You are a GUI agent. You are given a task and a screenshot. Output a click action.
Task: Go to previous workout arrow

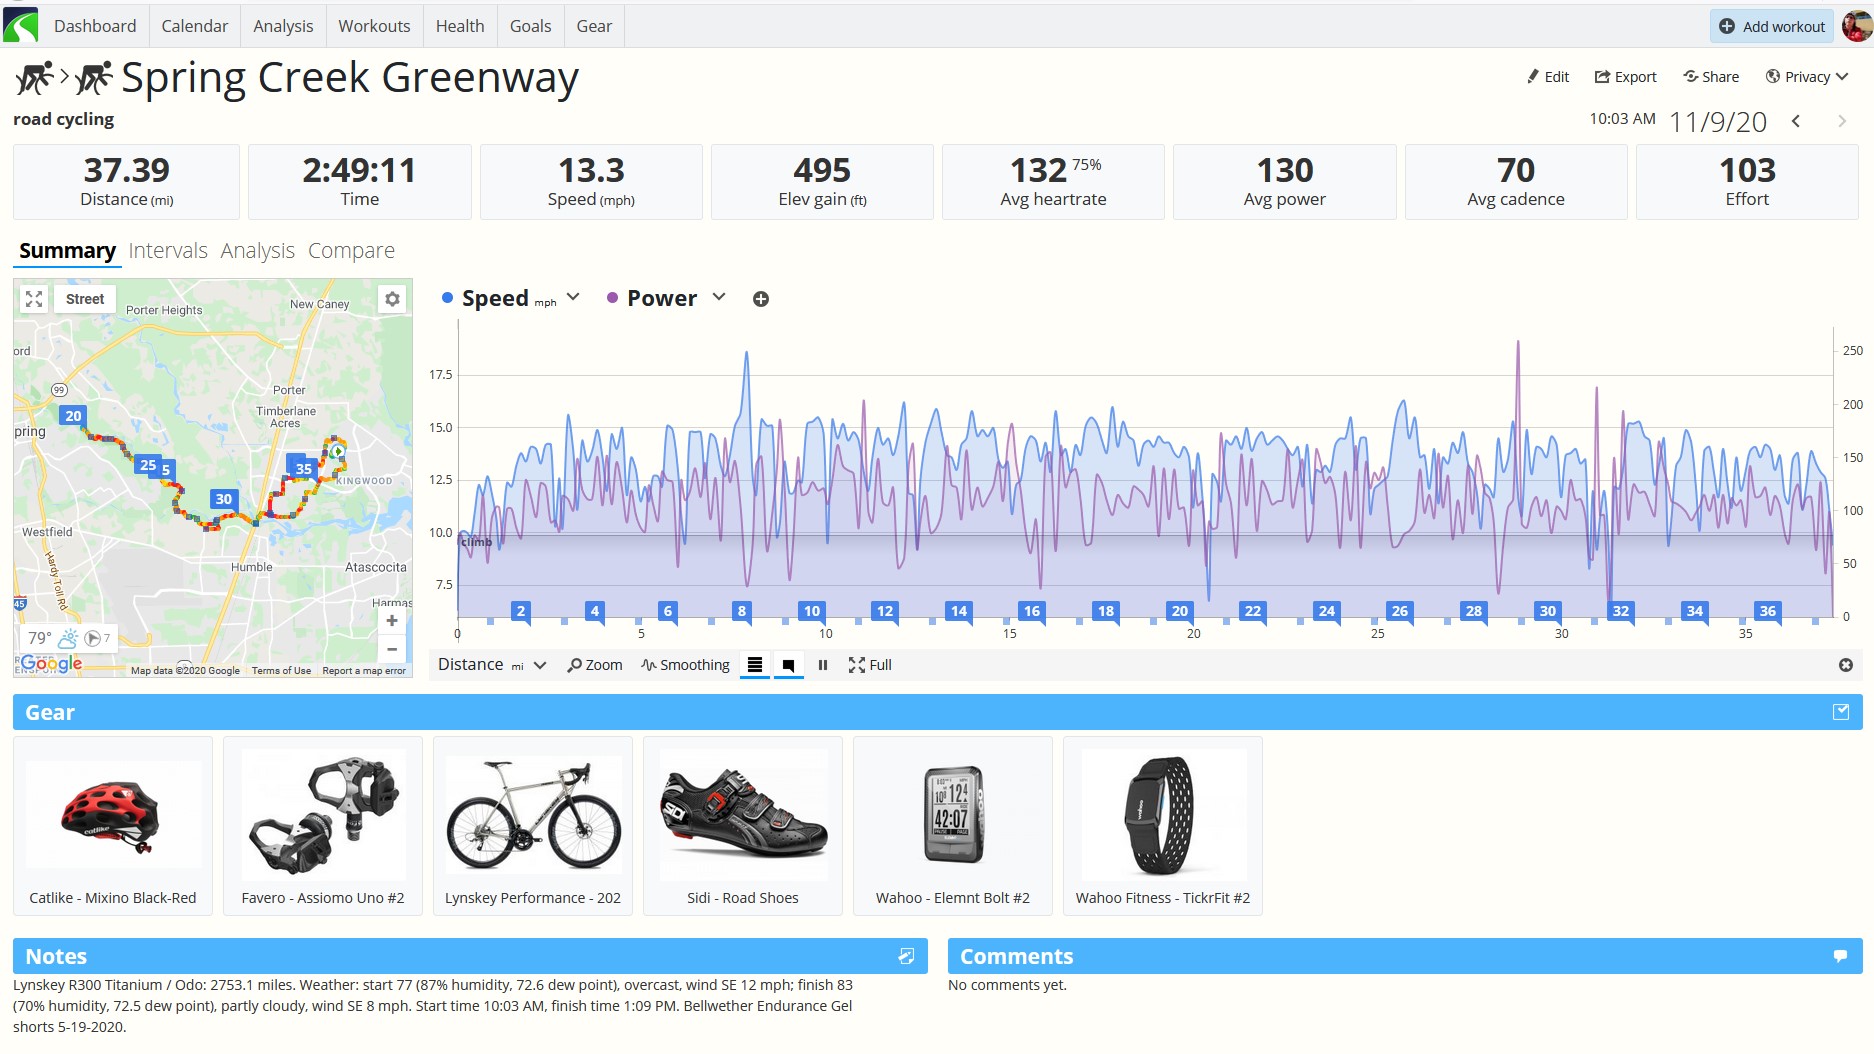click(1796, 121)
